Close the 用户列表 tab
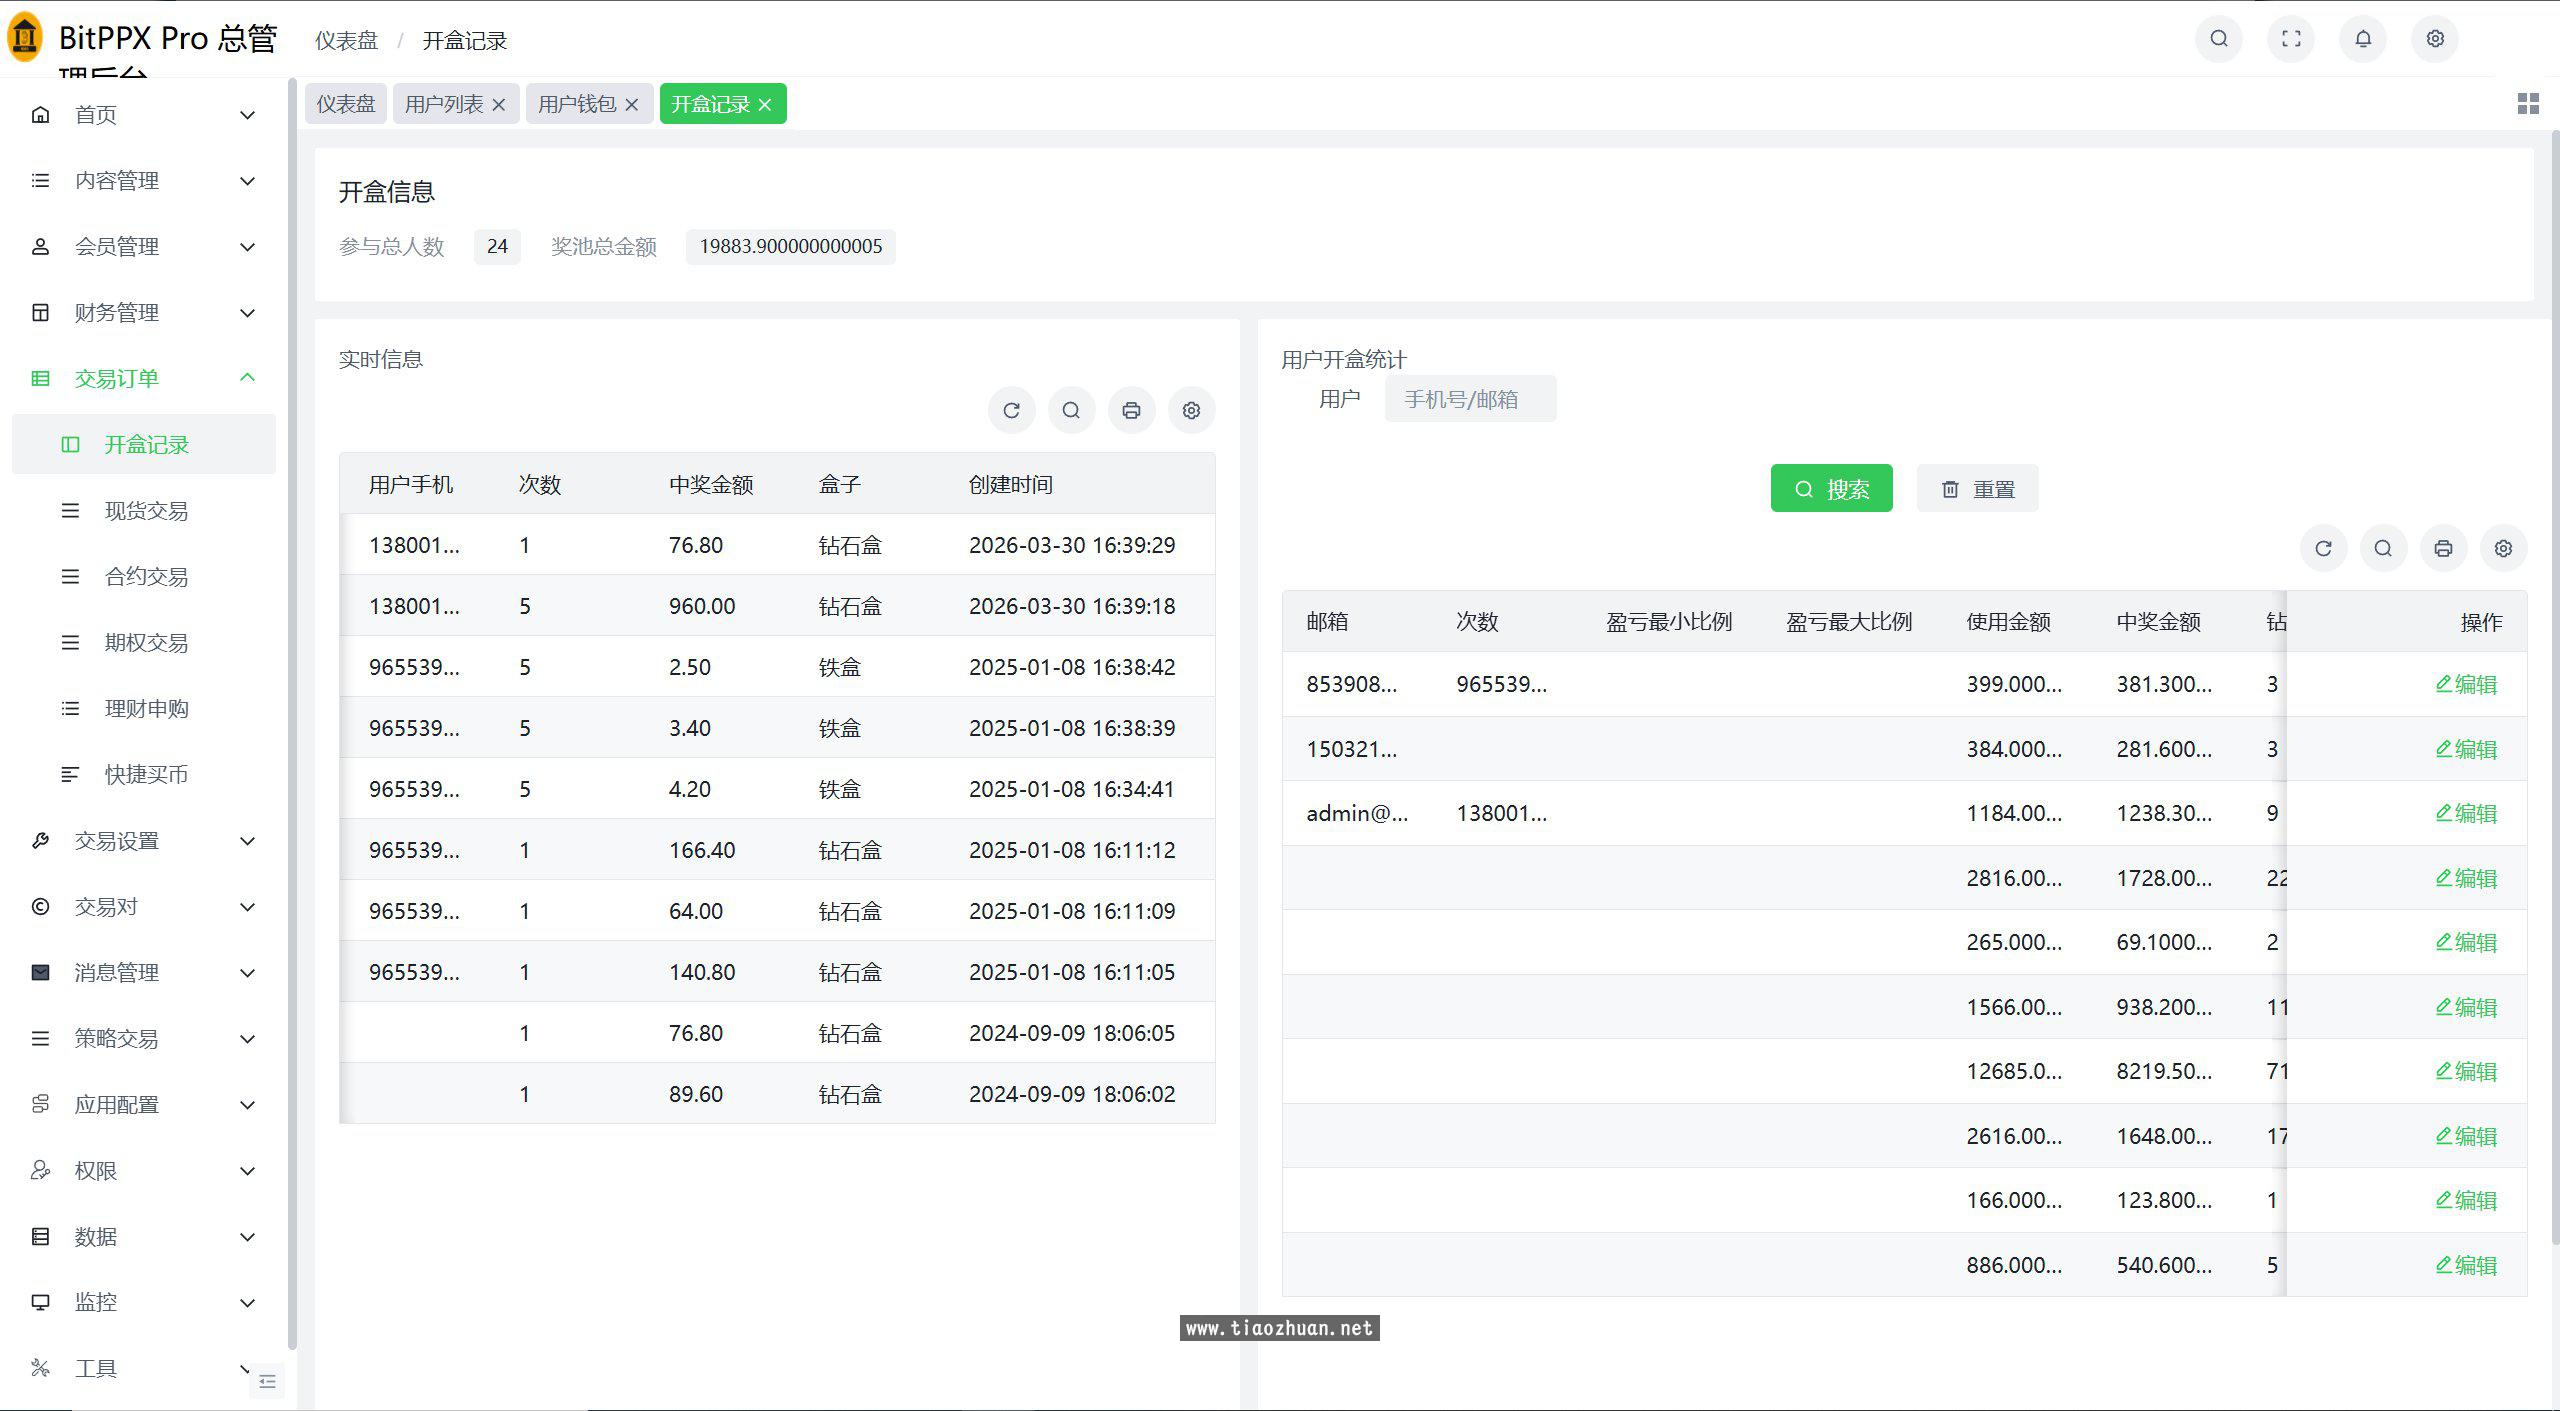2560x1411 pixels. coord(498,105)
